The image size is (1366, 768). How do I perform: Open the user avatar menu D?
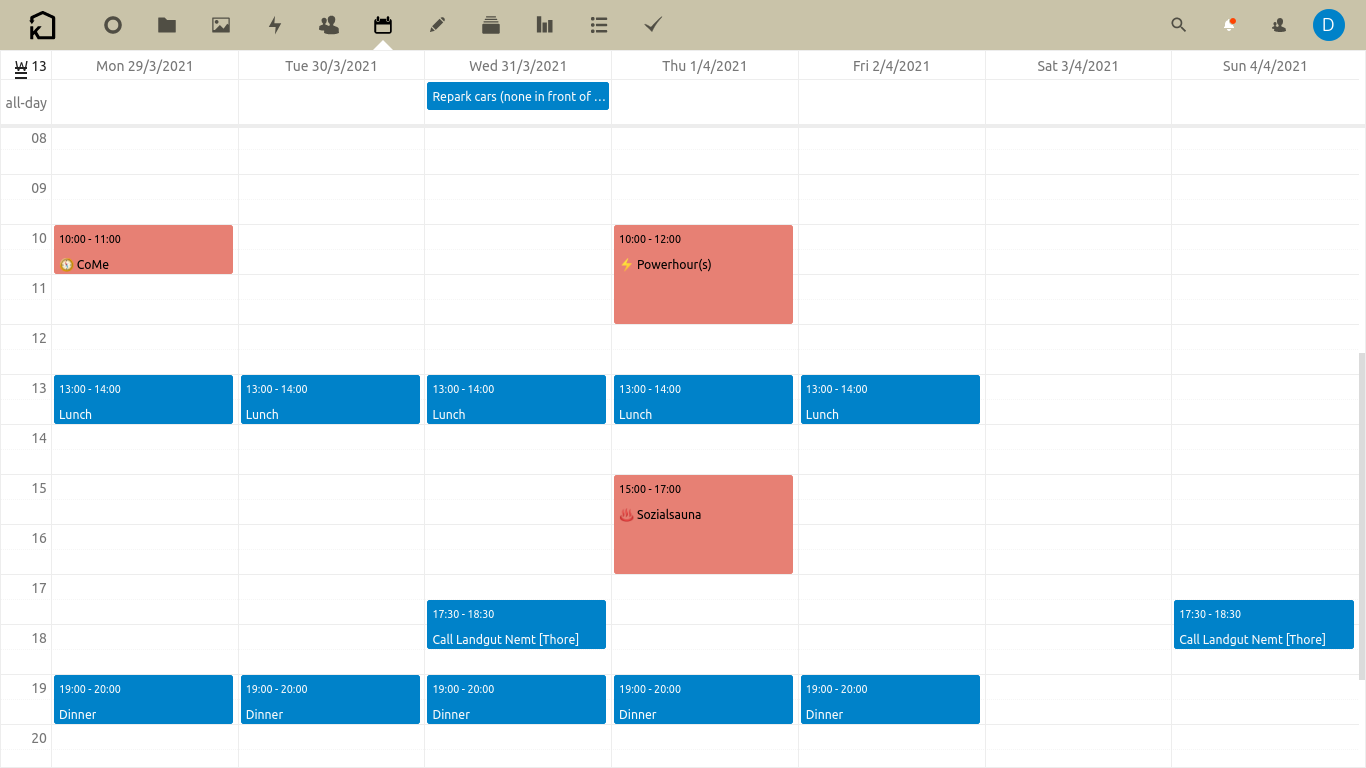(1328, 25)
